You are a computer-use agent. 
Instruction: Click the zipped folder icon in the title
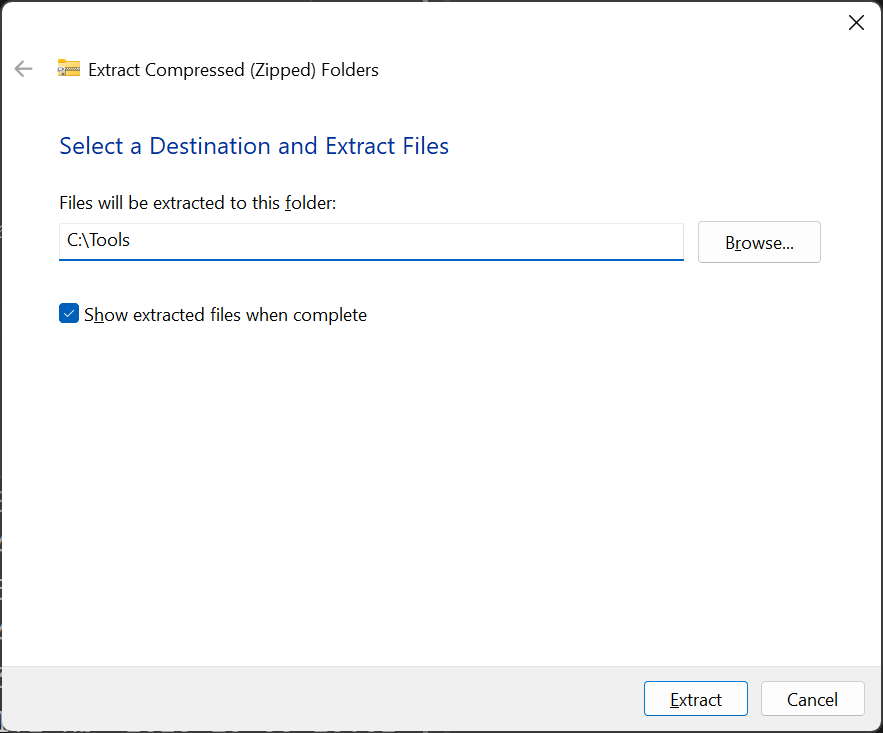pyautogui.click(x=69, y=68)
